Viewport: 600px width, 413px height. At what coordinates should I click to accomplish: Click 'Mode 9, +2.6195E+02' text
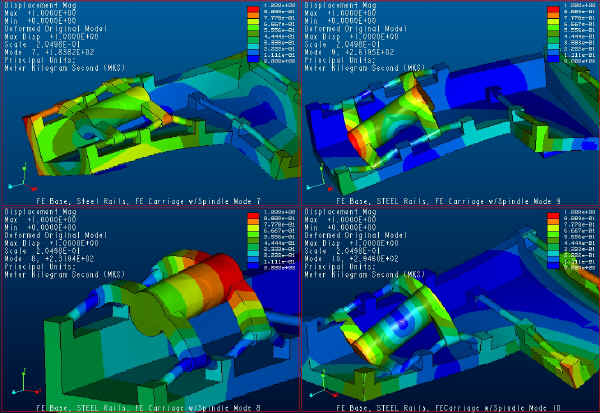349,52
